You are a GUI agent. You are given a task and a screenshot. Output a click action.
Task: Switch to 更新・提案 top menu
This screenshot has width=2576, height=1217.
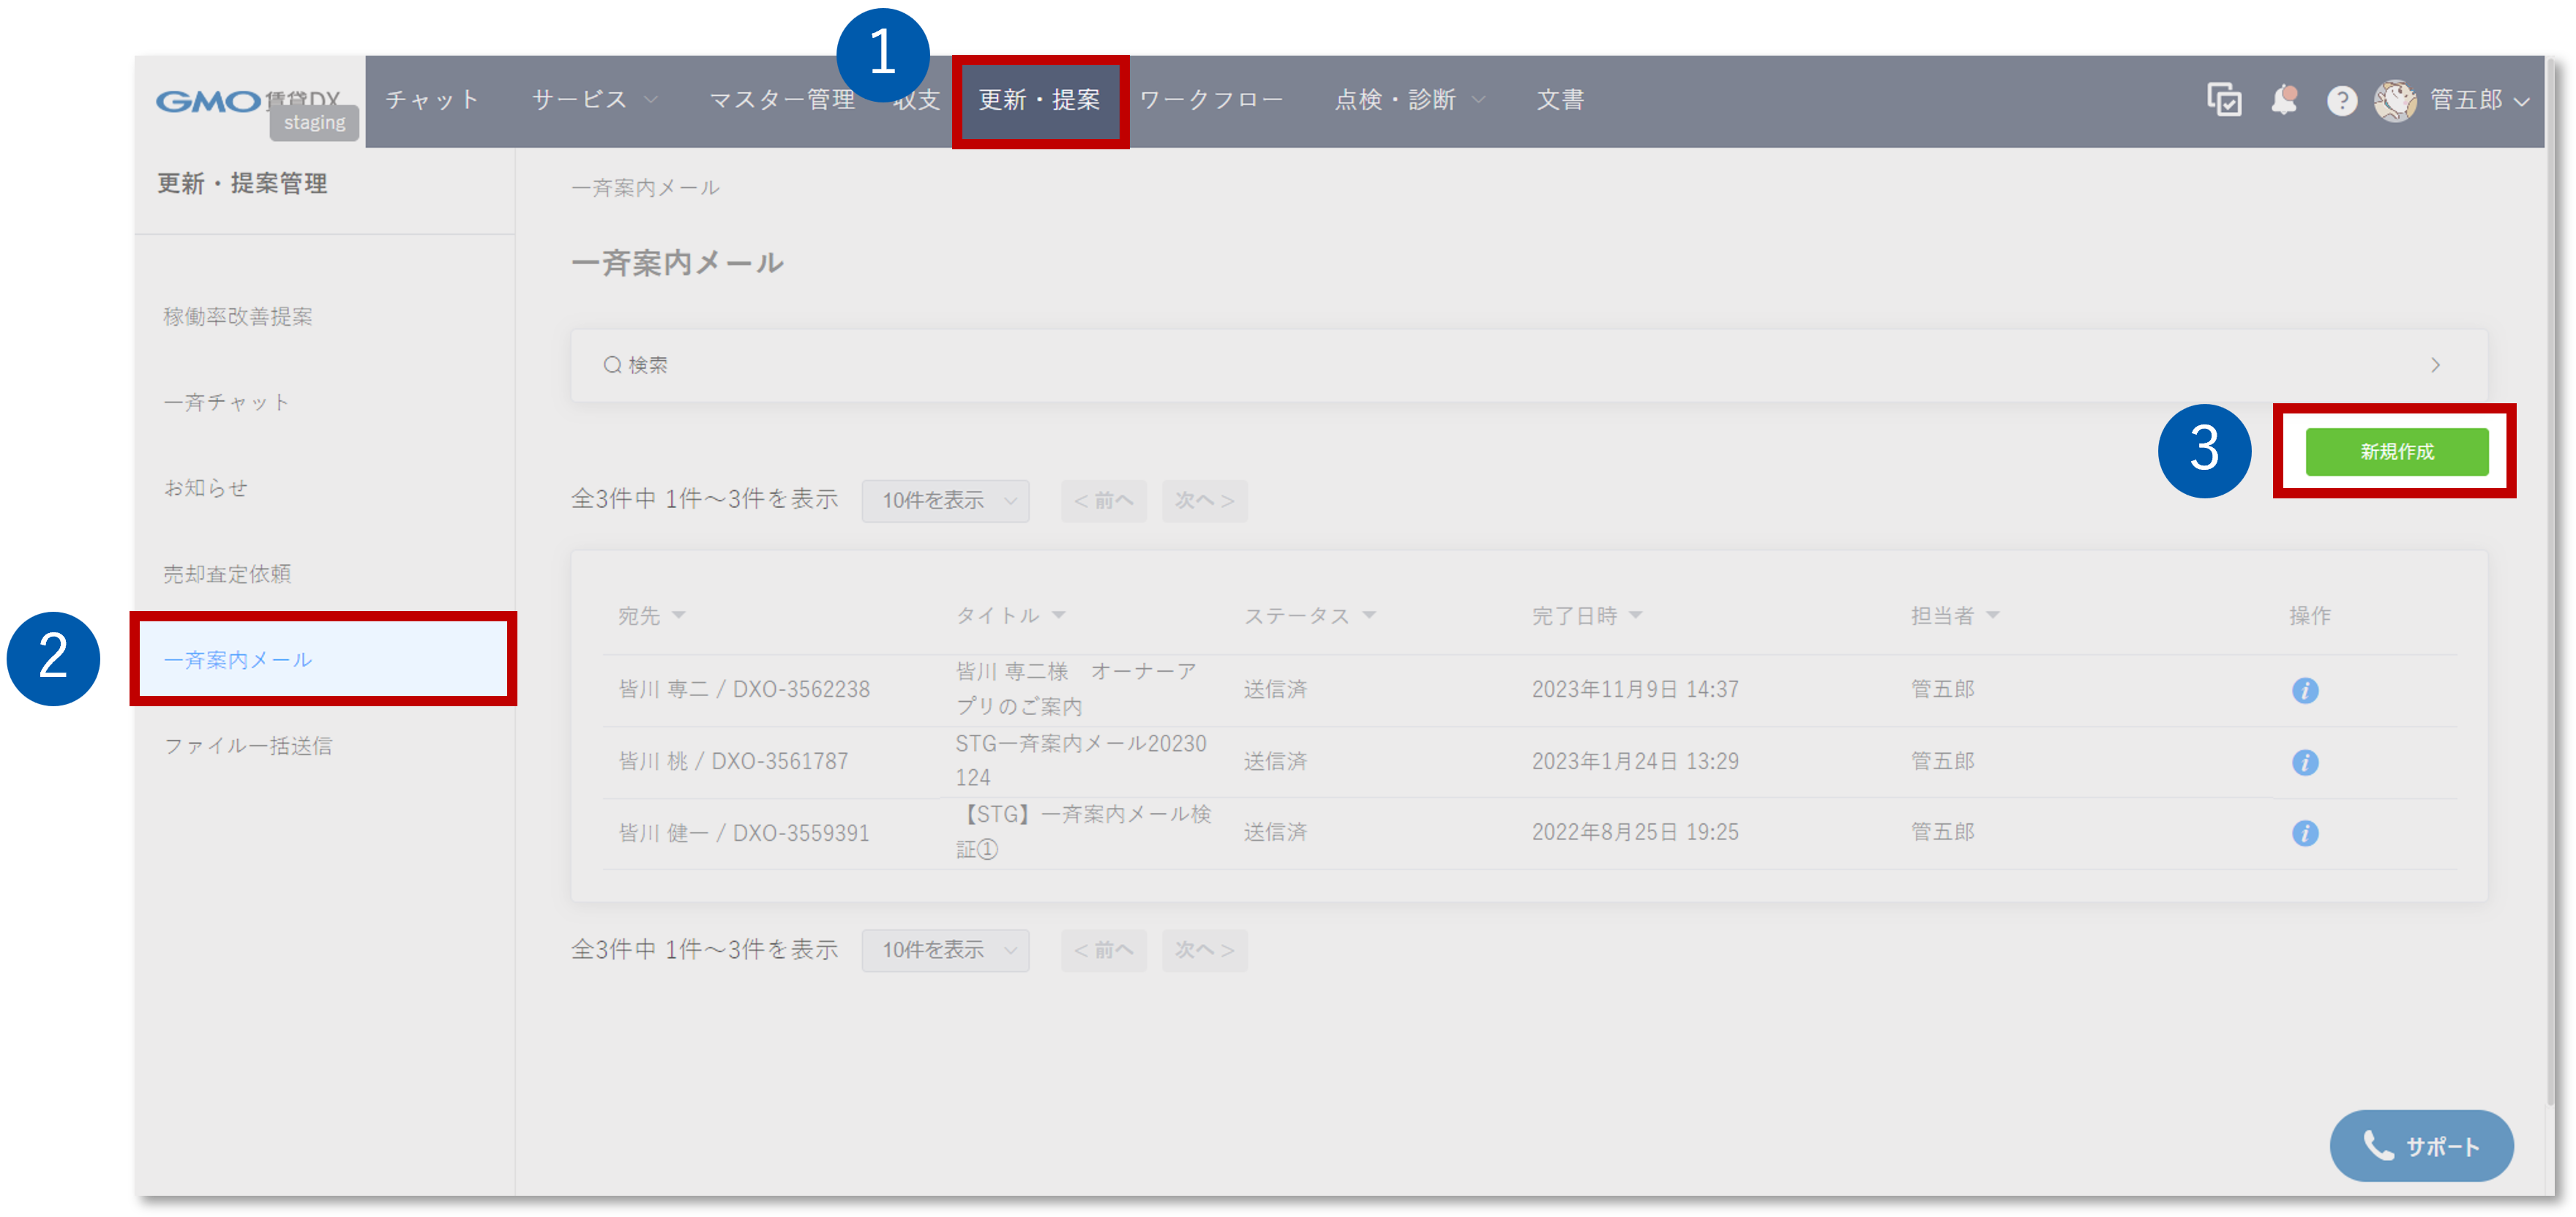pyautogui.click(x=1039, y=100)
